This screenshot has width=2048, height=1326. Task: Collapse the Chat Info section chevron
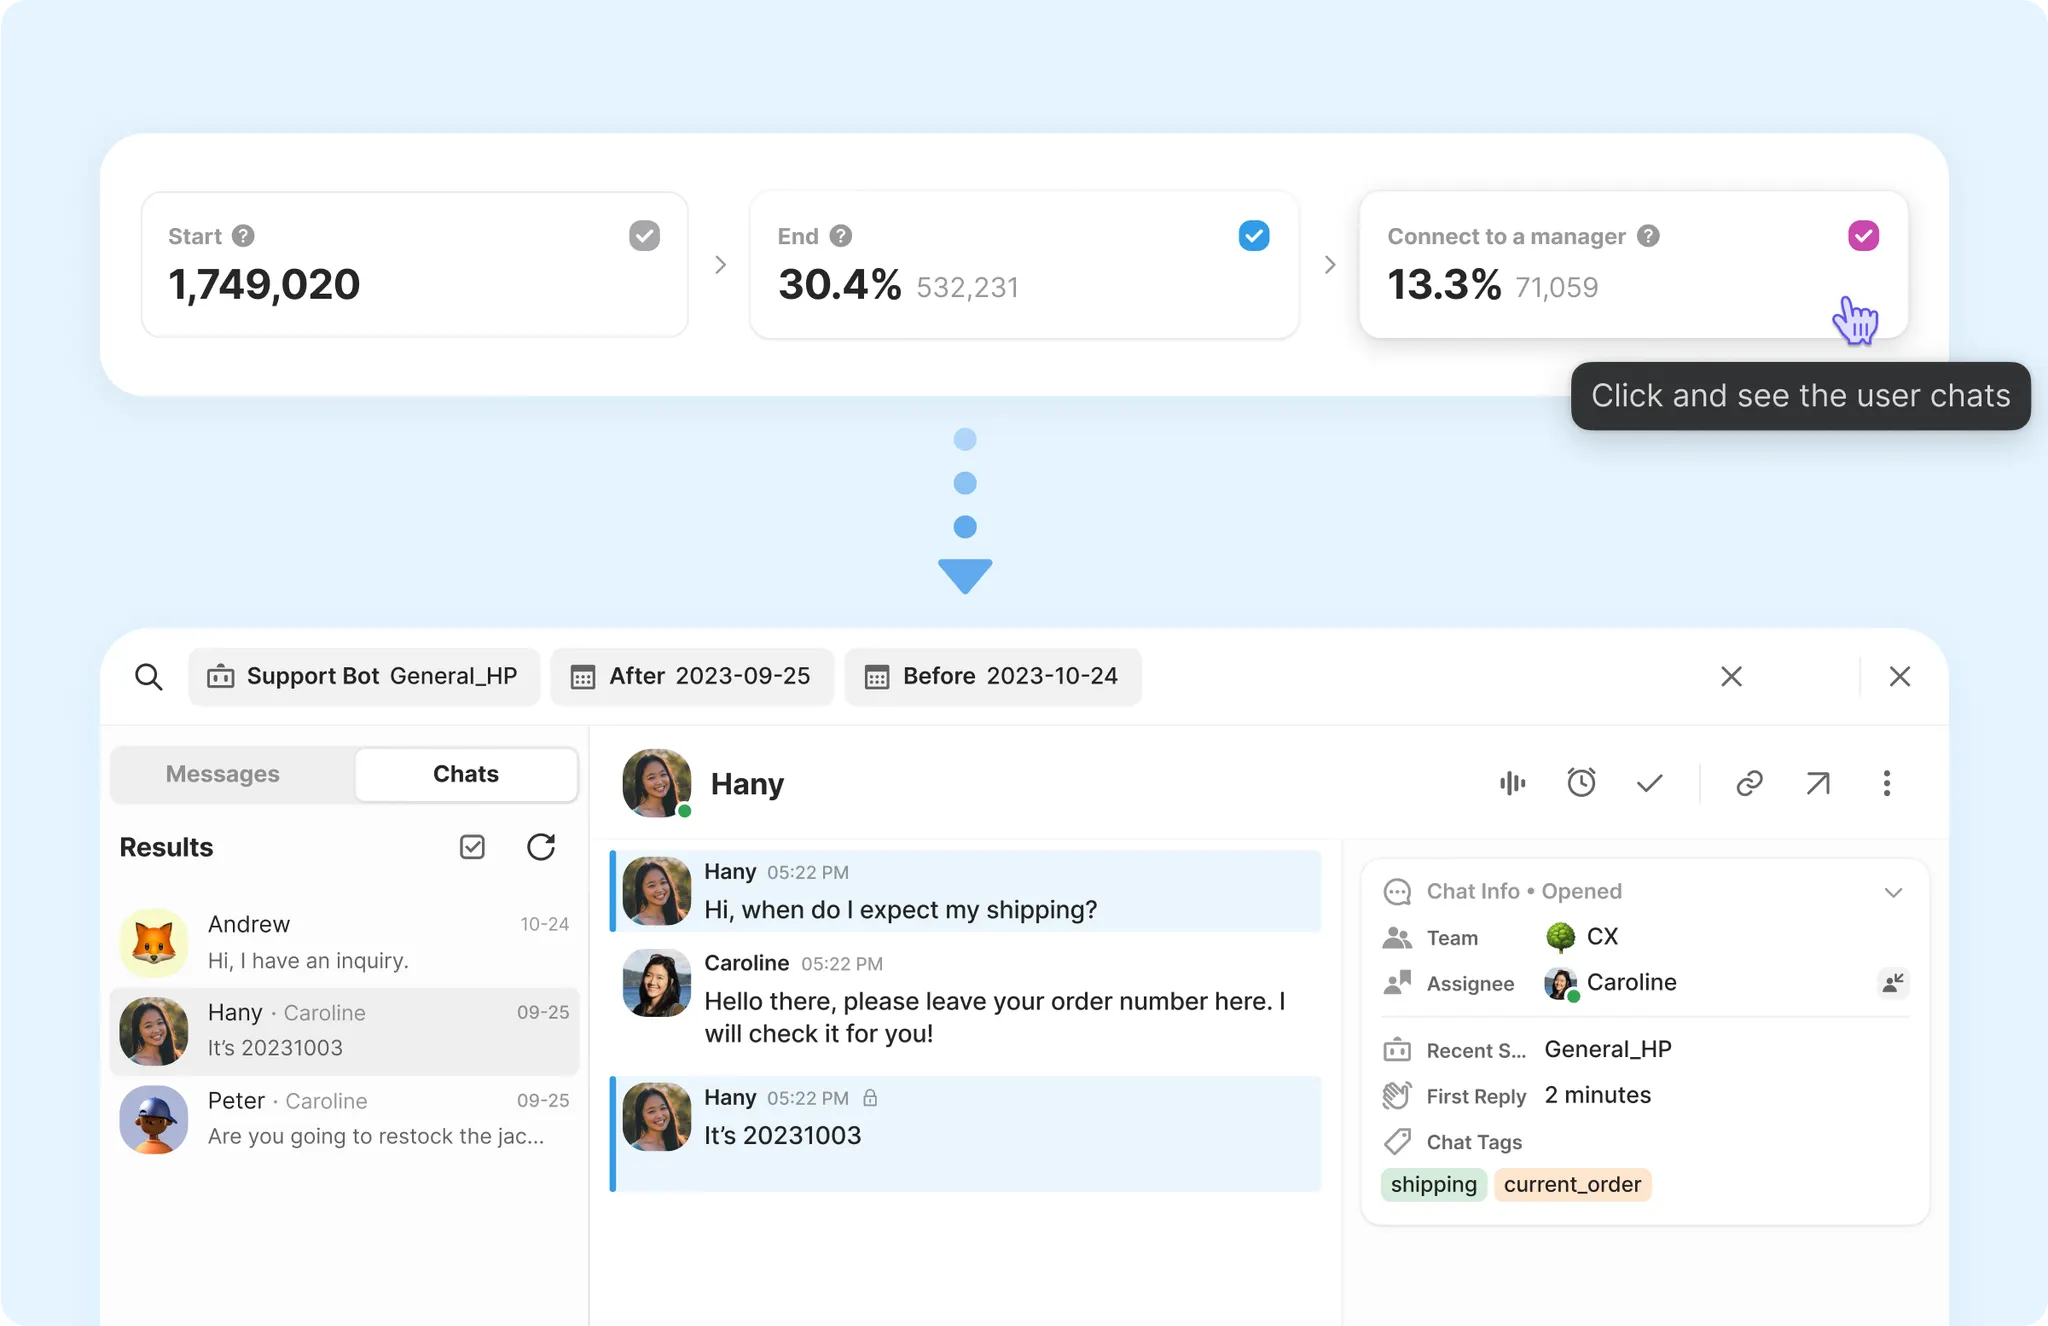[1893, 892]
